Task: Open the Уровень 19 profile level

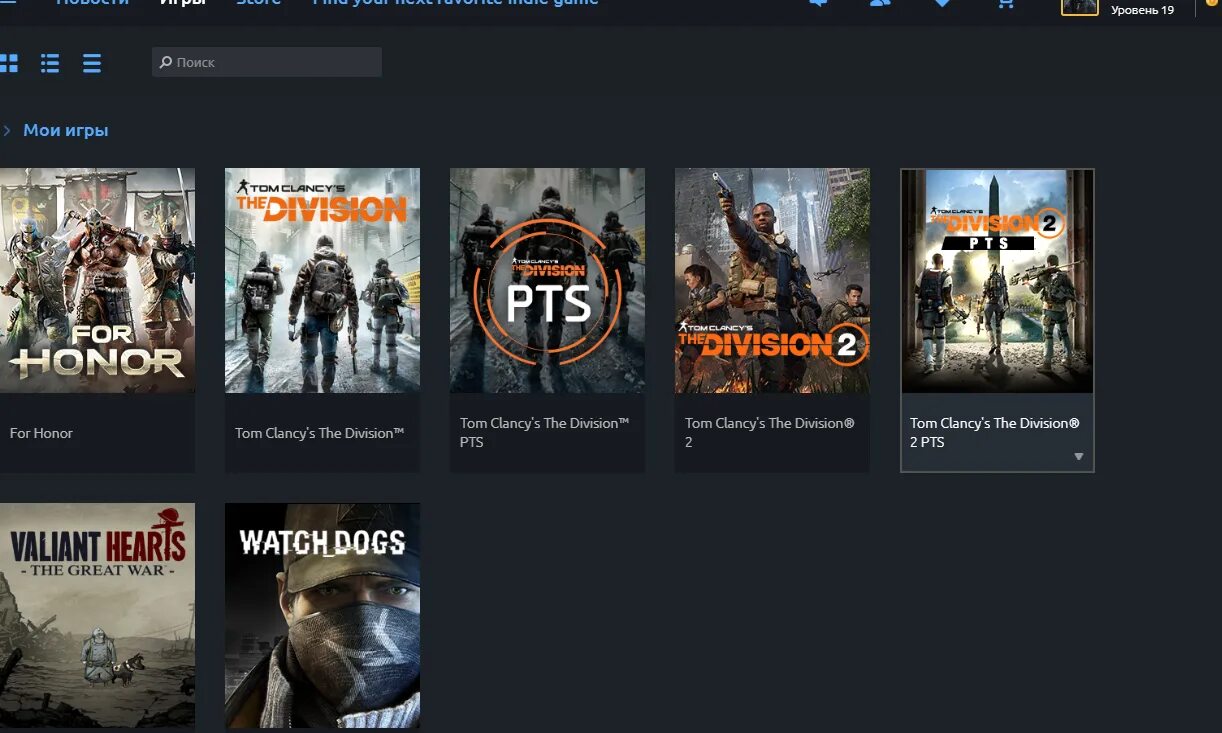Action: click(x=1142, y=10)
